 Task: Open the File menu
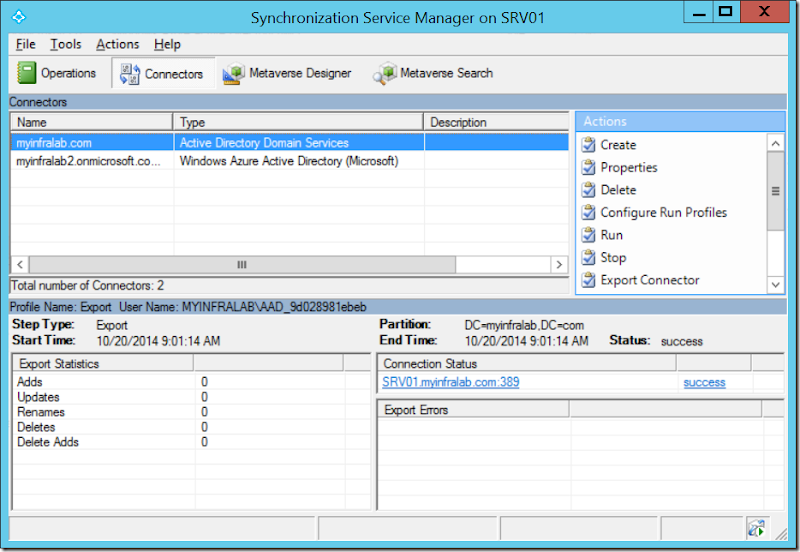[26, 44]
